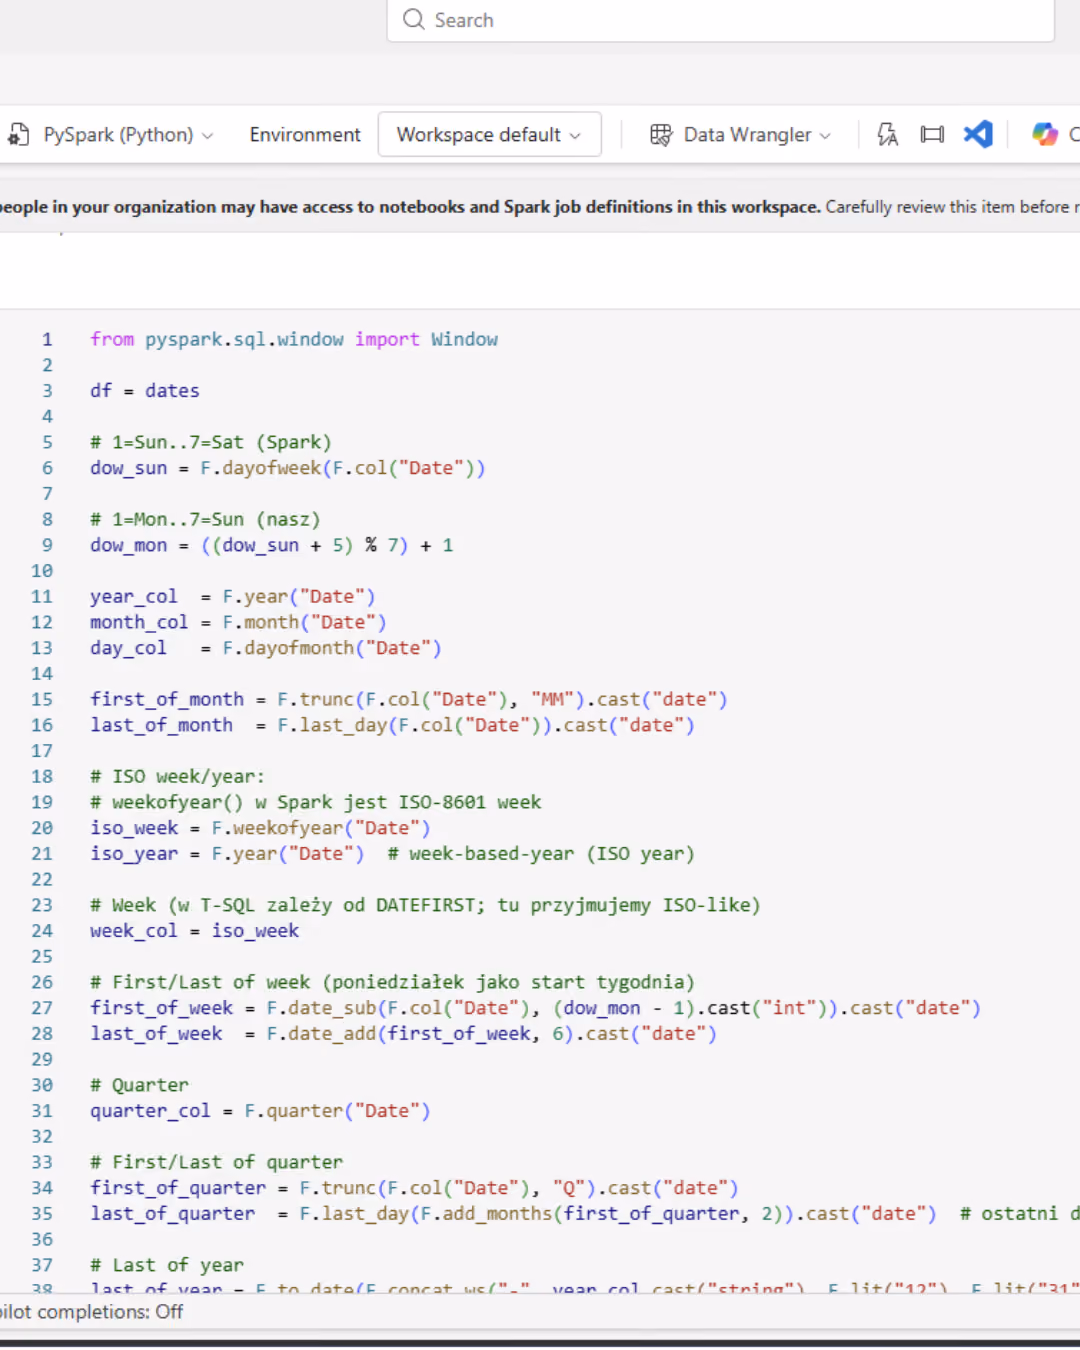Open the Workspace default environment dropdown
This screenshot has height=1350, width=1080.
pos(489,134)
